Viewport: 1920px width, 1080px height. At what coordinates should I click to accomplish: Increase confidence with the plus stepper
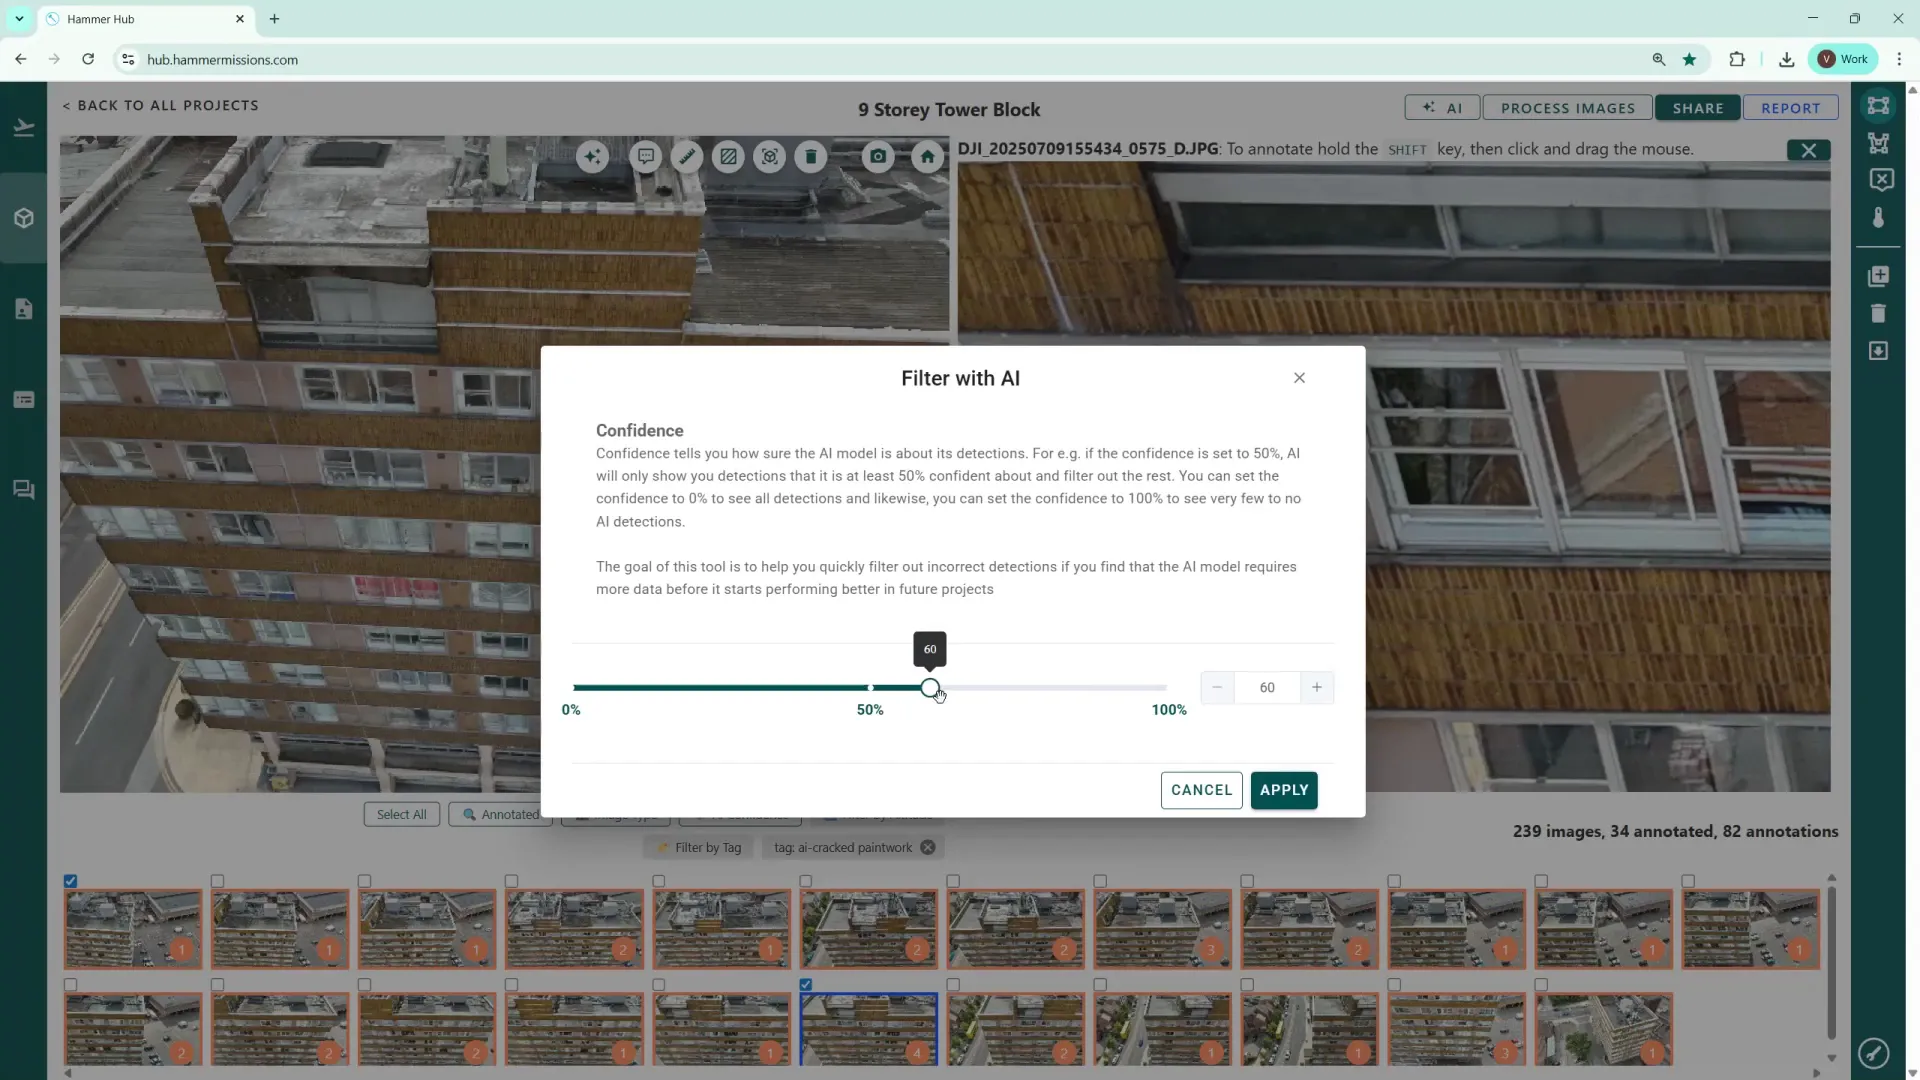click(1317, 688)
